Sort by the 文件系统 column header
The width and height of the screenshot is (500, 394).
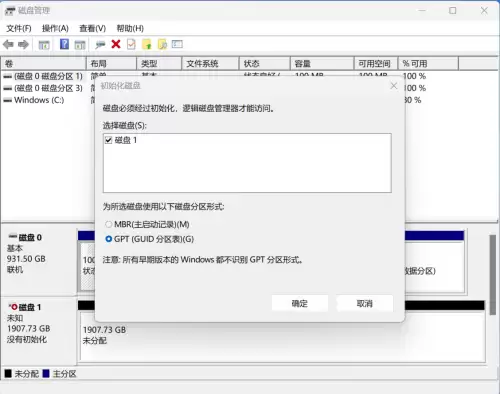(x=210, y=63)
